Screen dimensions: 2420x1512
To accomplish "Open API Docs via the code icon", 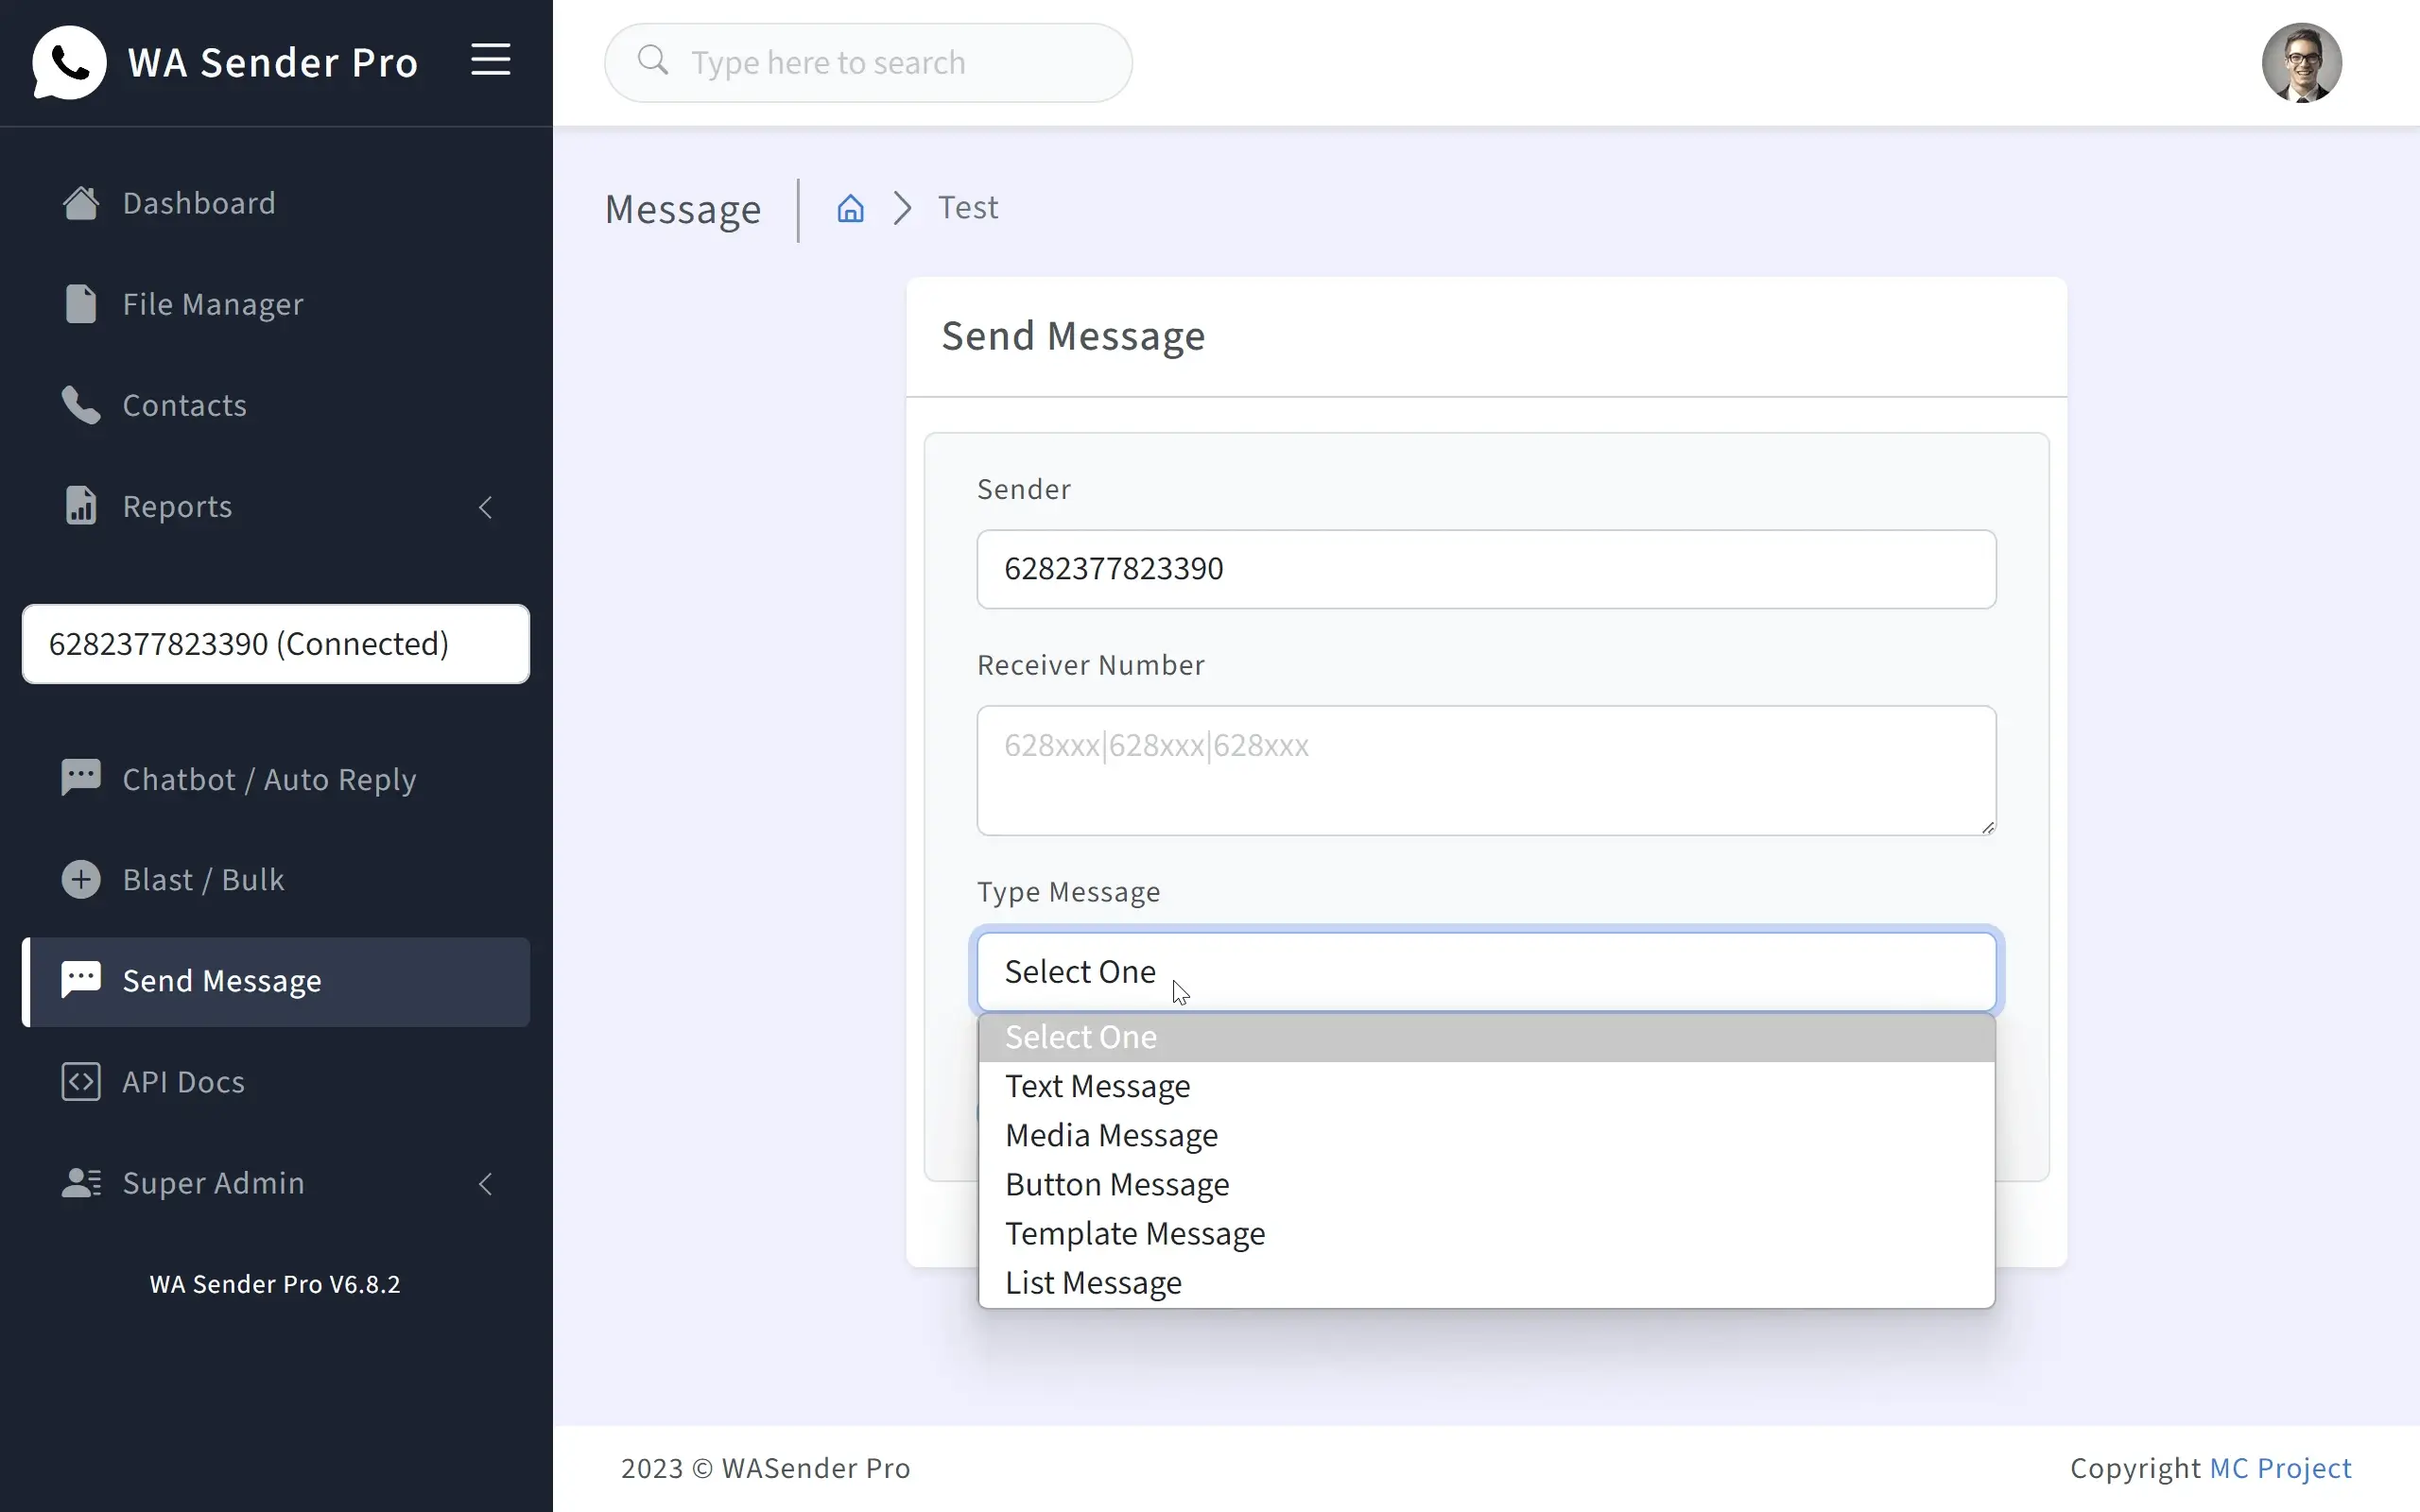I will coord(81,1081).
